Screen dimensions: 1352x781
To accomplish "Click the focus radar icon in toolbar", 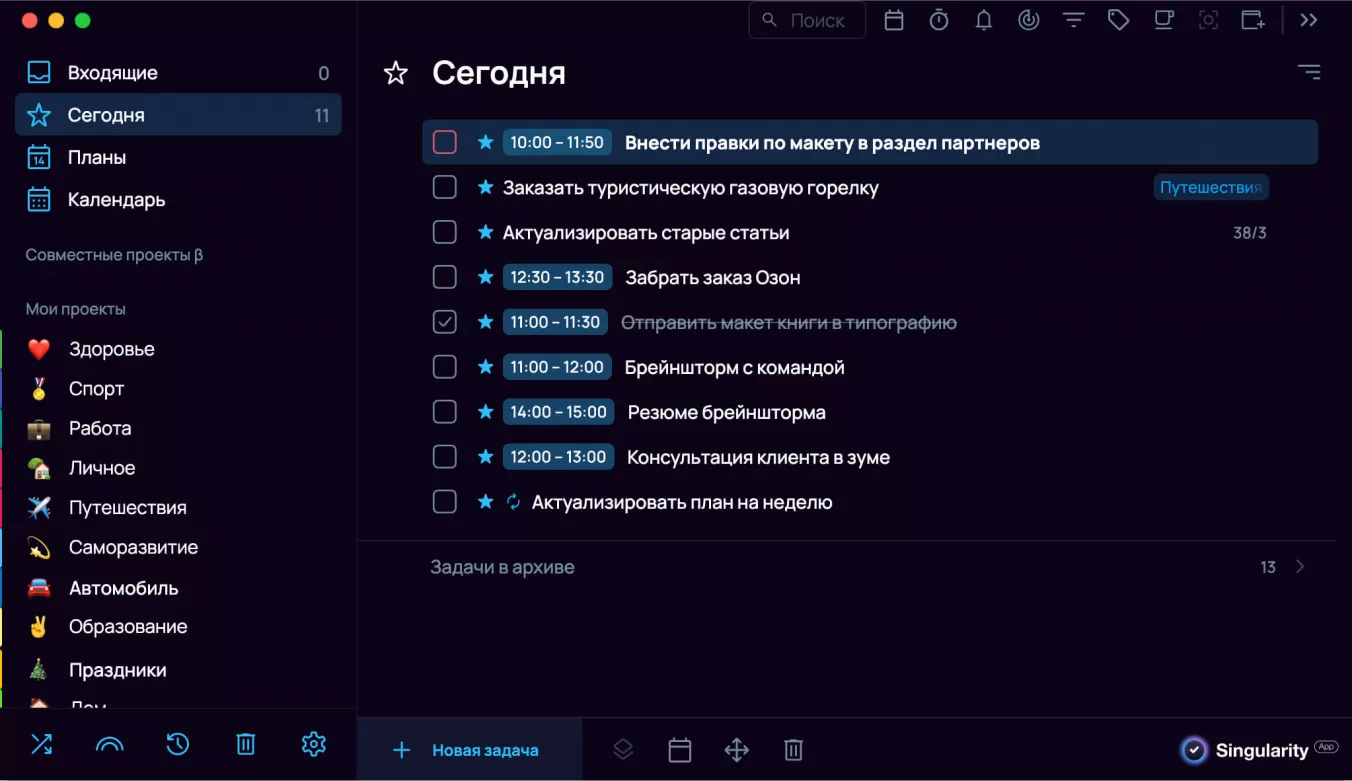I will point(1029,20).
